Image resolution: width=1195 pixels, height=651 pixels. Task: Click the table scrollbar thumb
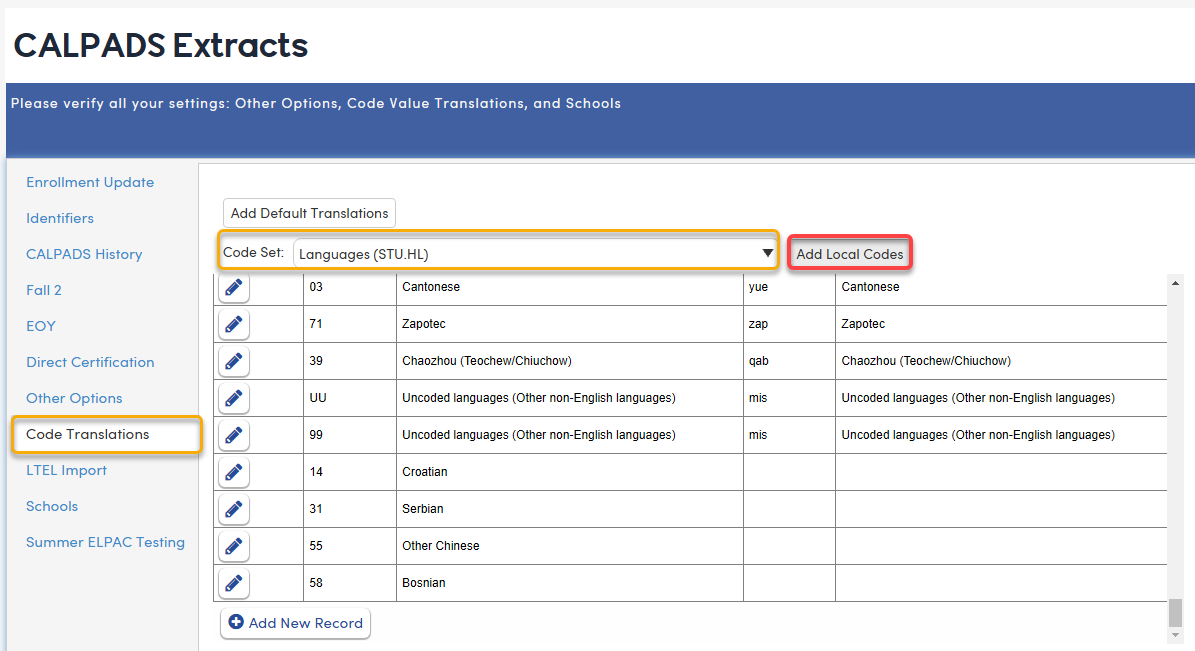click(1175, 612)
